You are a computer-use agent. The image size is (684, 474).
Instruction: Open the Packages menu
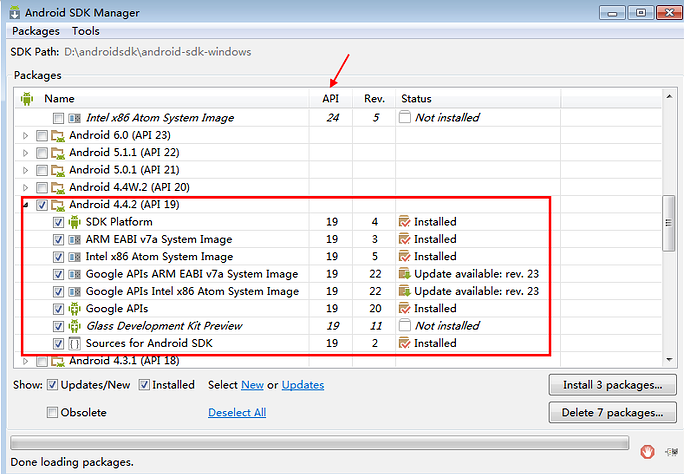(x=36, y=31)
